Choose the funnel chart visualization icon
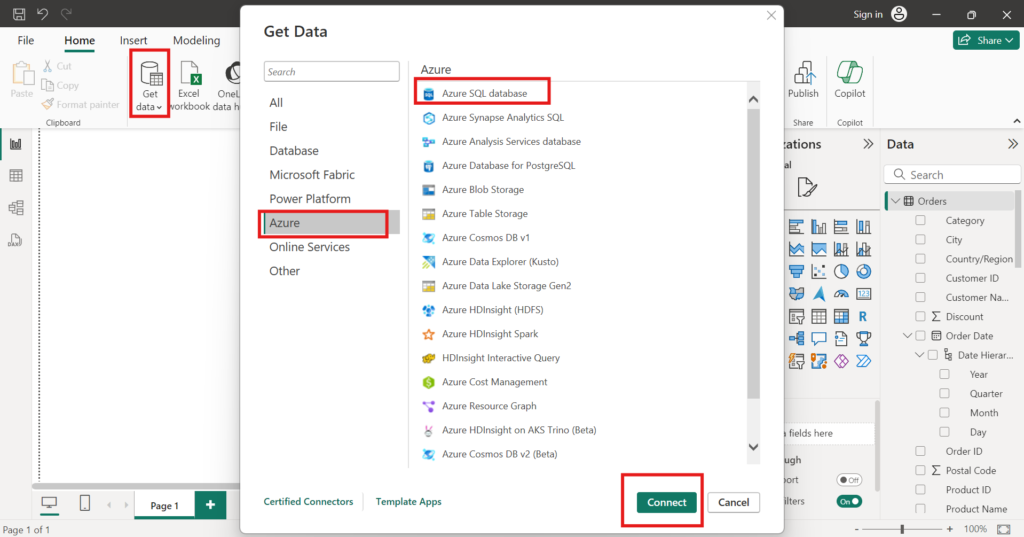 click(796, 271)
